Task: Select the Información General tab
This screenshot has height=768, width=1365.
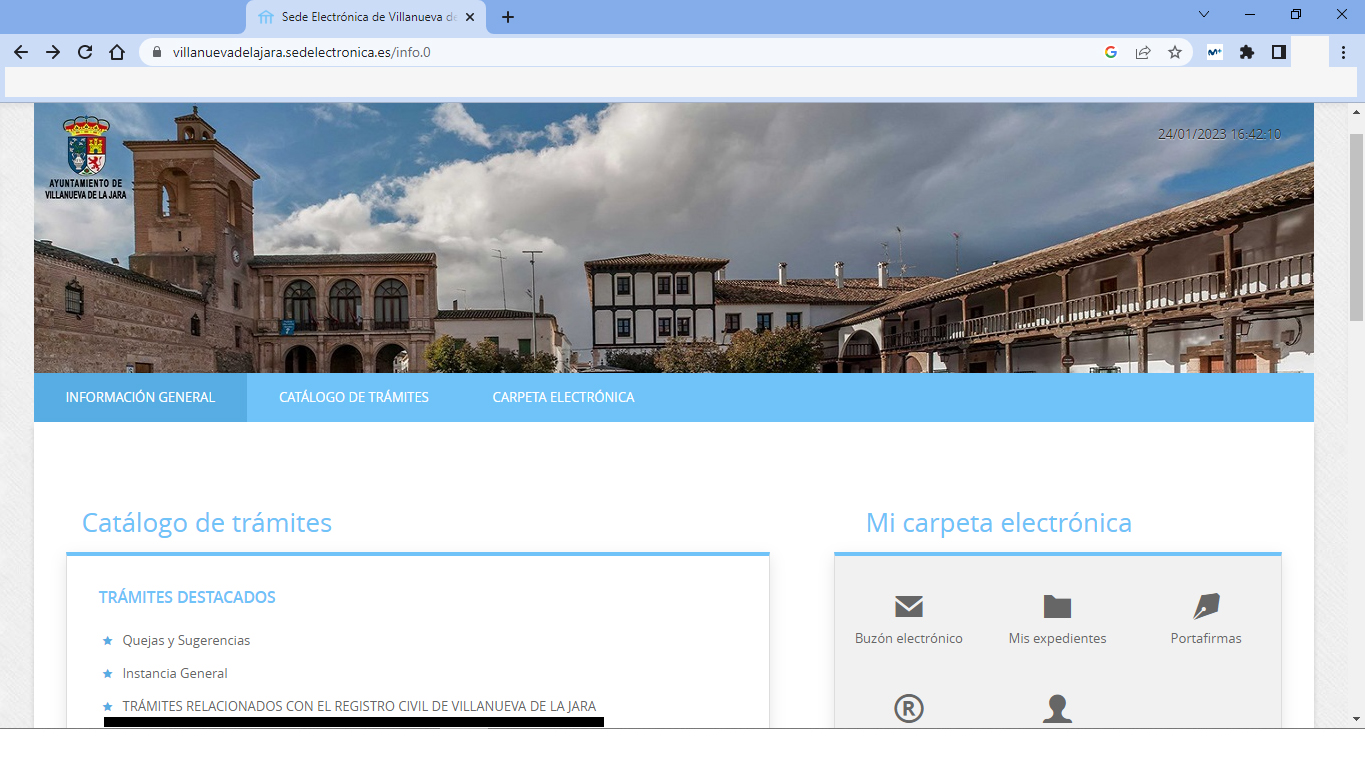Action: 140,397
